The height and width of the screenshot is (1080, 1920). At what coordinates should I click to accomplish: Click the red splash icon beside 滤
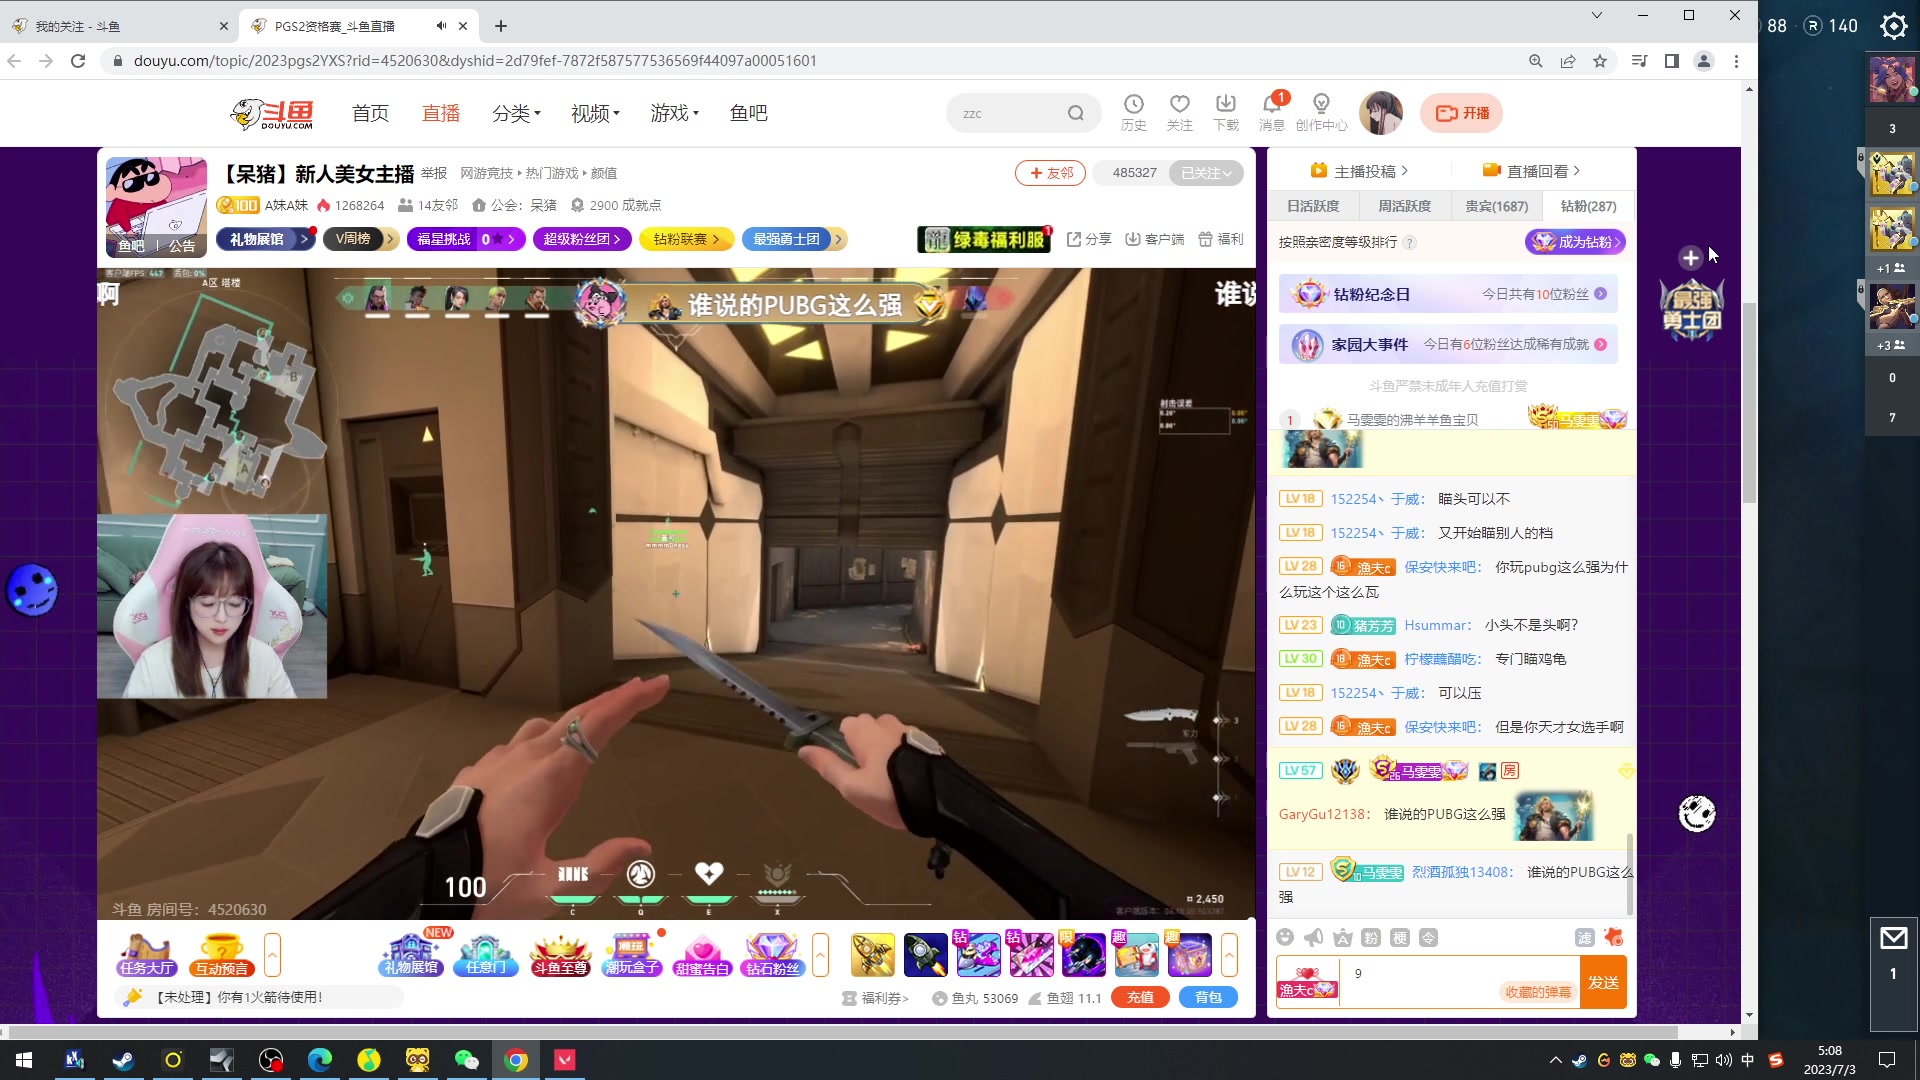pyautogui.click(x=1613, y=937)
